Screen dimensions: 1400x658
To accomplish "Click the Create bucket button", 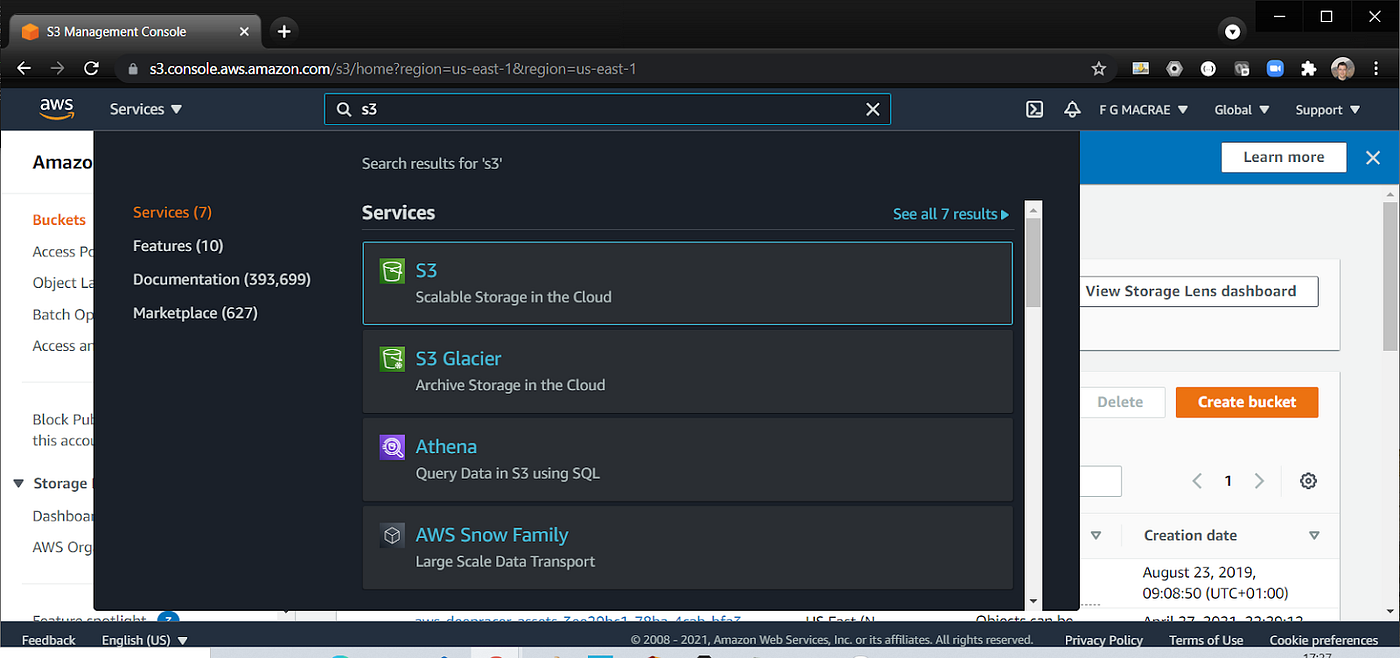I will point(1247,402).
